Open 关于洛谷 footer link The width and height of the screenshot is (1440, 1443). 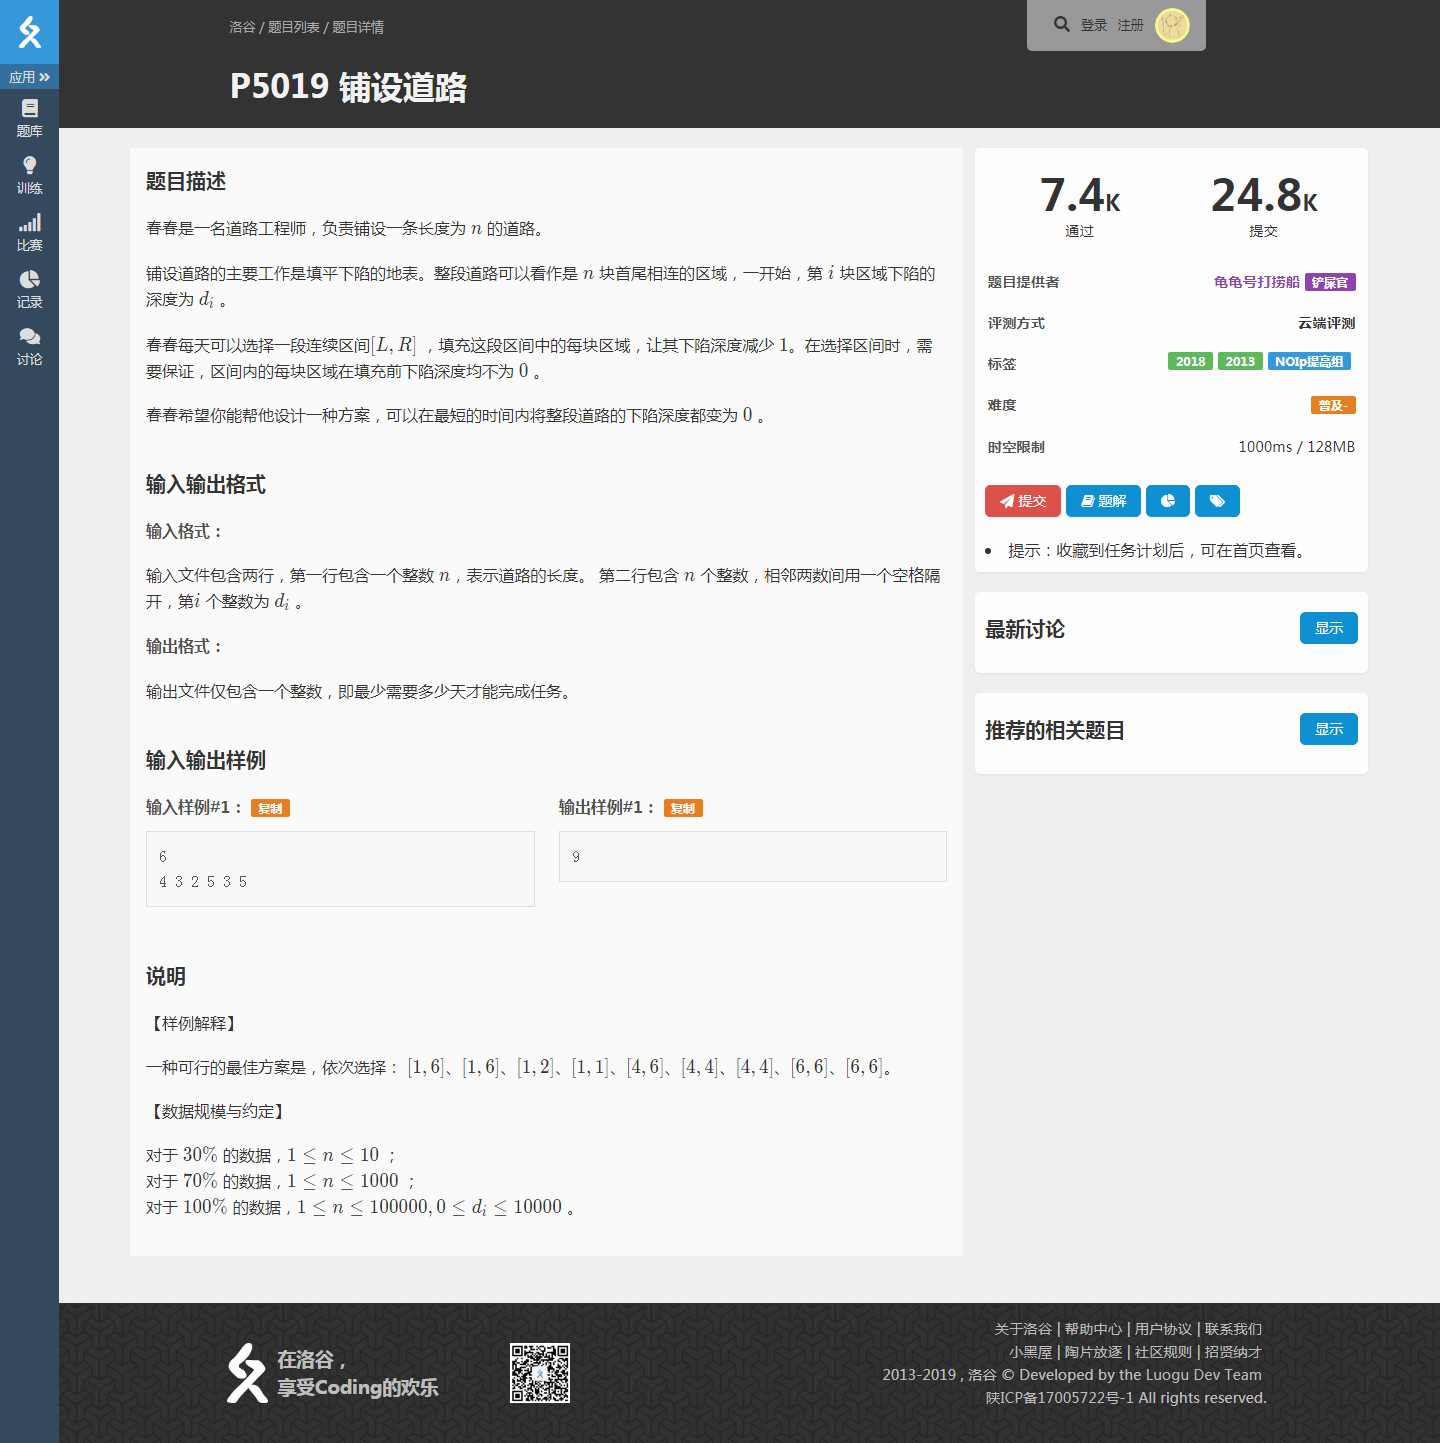click(1022, 1329)
